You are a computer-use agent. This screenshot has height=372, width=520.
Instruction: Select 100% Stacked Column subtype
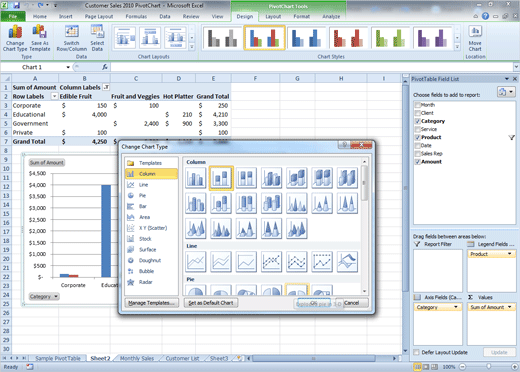[x=246, y=178]
